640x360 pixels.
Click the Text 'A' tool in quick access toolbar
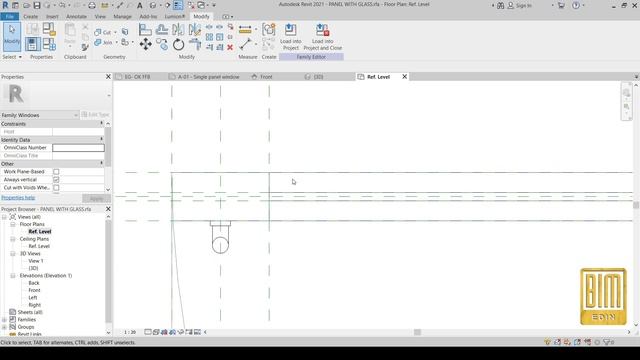click(140, 5)
